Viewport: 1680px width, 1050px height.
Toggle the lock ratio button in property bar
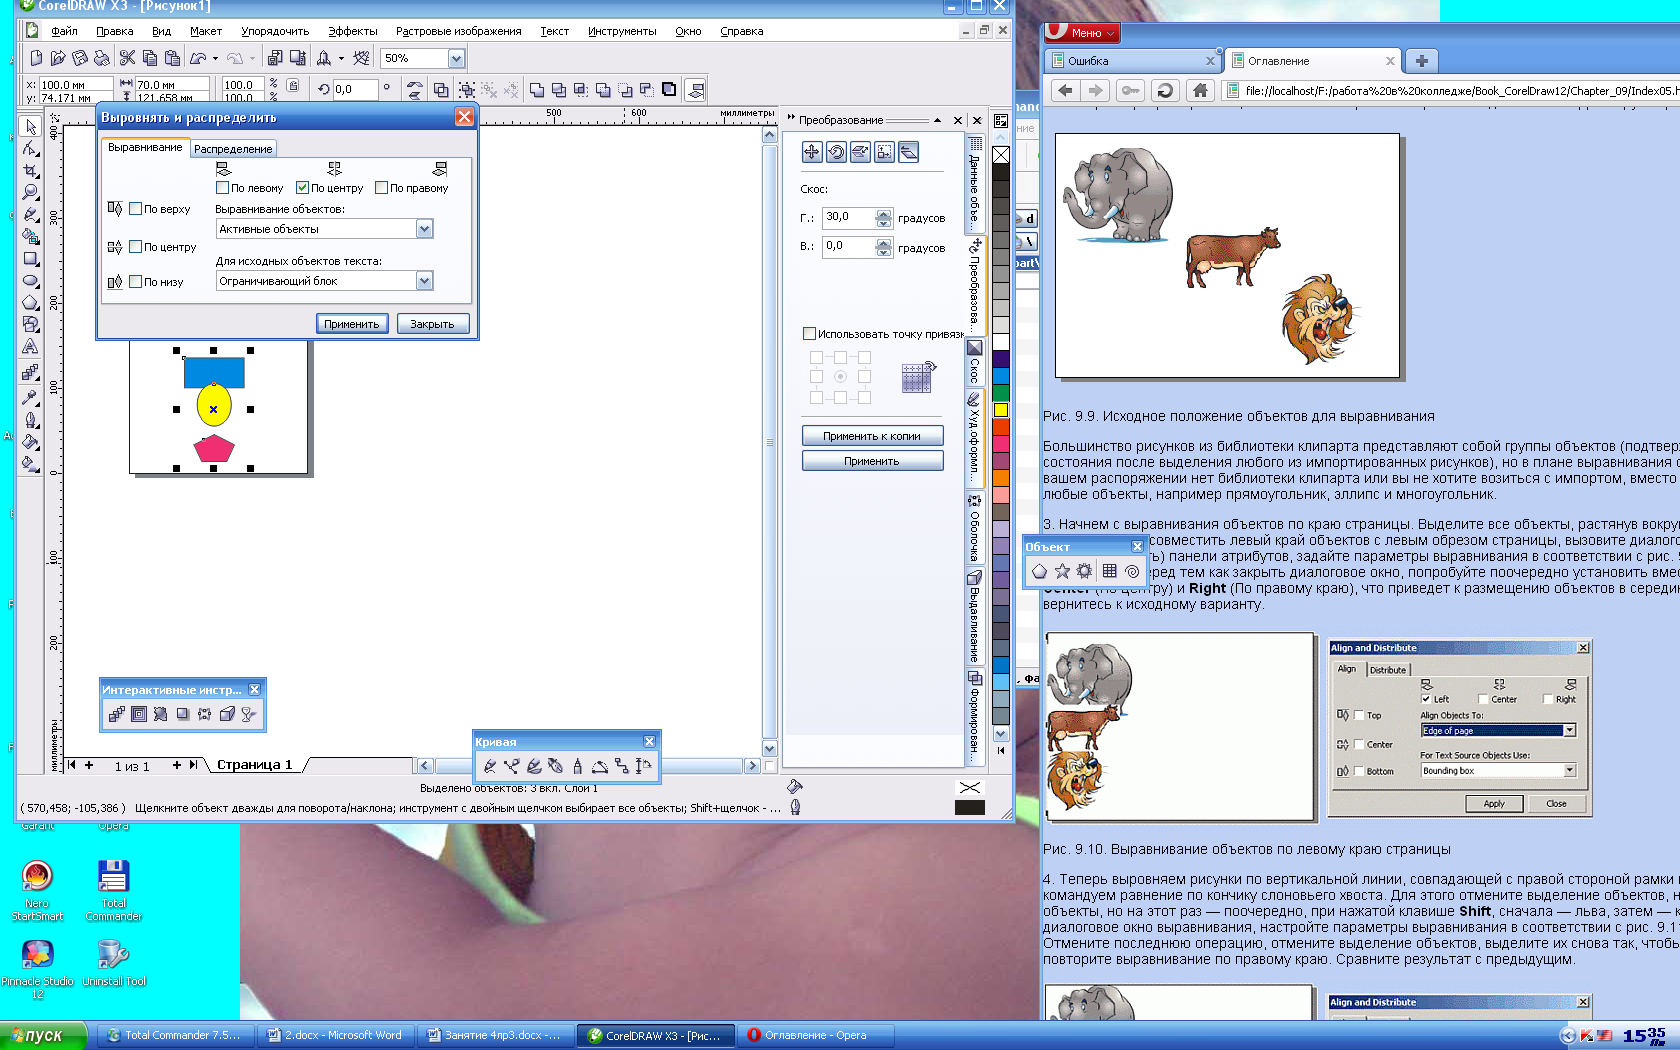tap(293, 86)
